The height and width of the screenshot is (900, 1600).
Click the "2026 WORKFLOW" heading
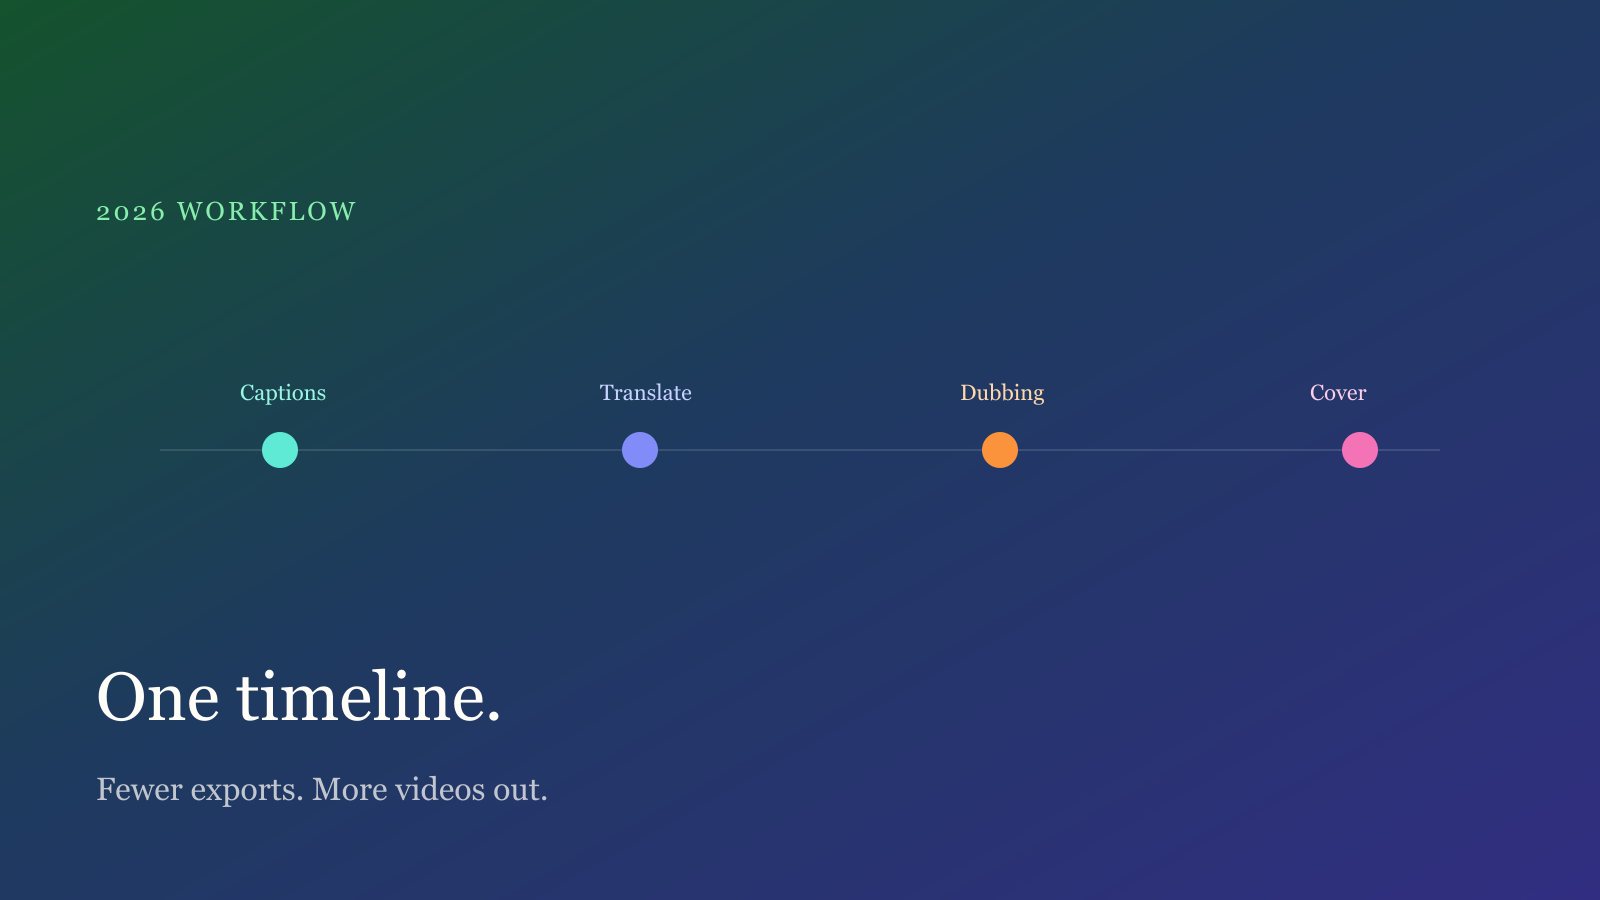coord(226,212)
